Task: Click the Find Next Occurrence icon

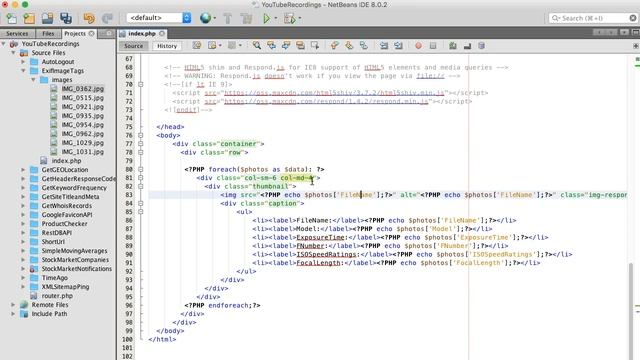Action: pyautogui.click(x=286, y=46)
